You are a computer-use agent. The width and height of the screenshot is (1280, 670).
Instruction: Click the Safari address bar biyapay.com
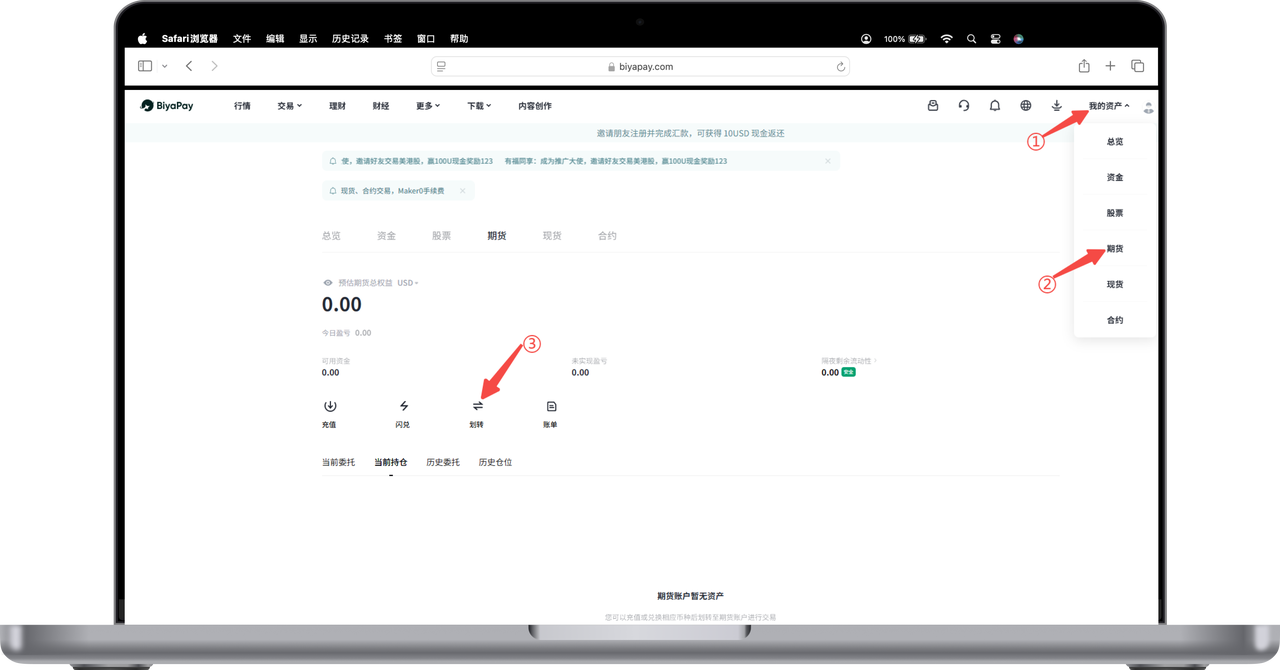[x=640, y=67]
